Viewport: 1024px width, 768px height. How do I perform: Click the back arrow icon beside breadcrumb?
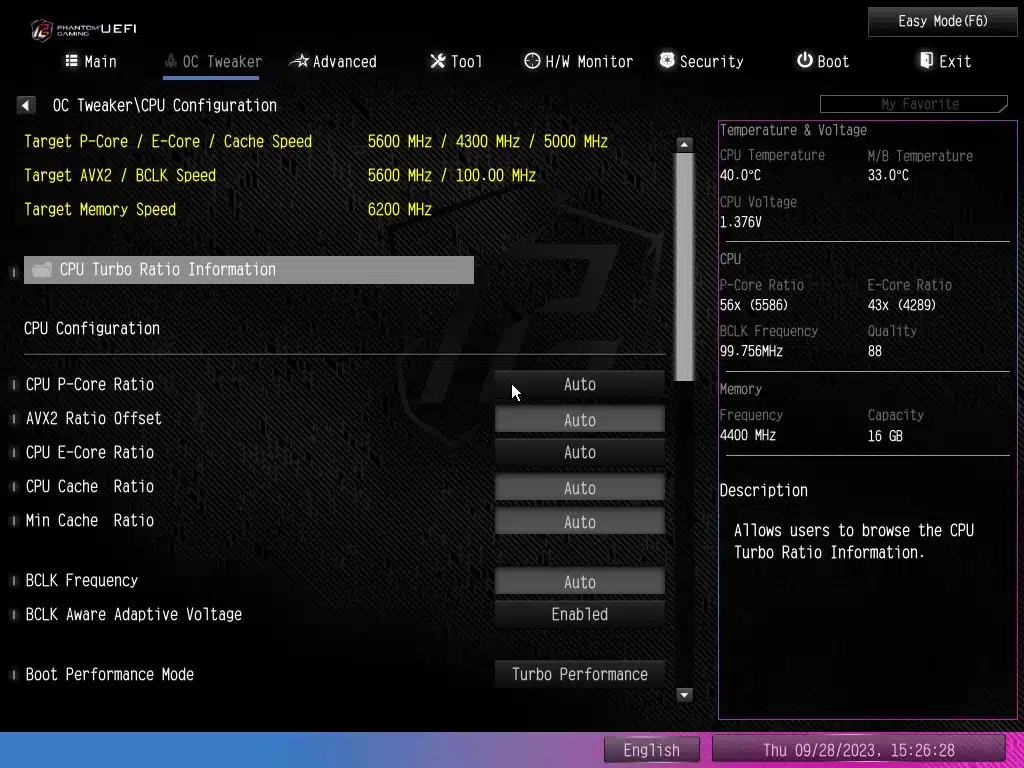click(27, 105)
